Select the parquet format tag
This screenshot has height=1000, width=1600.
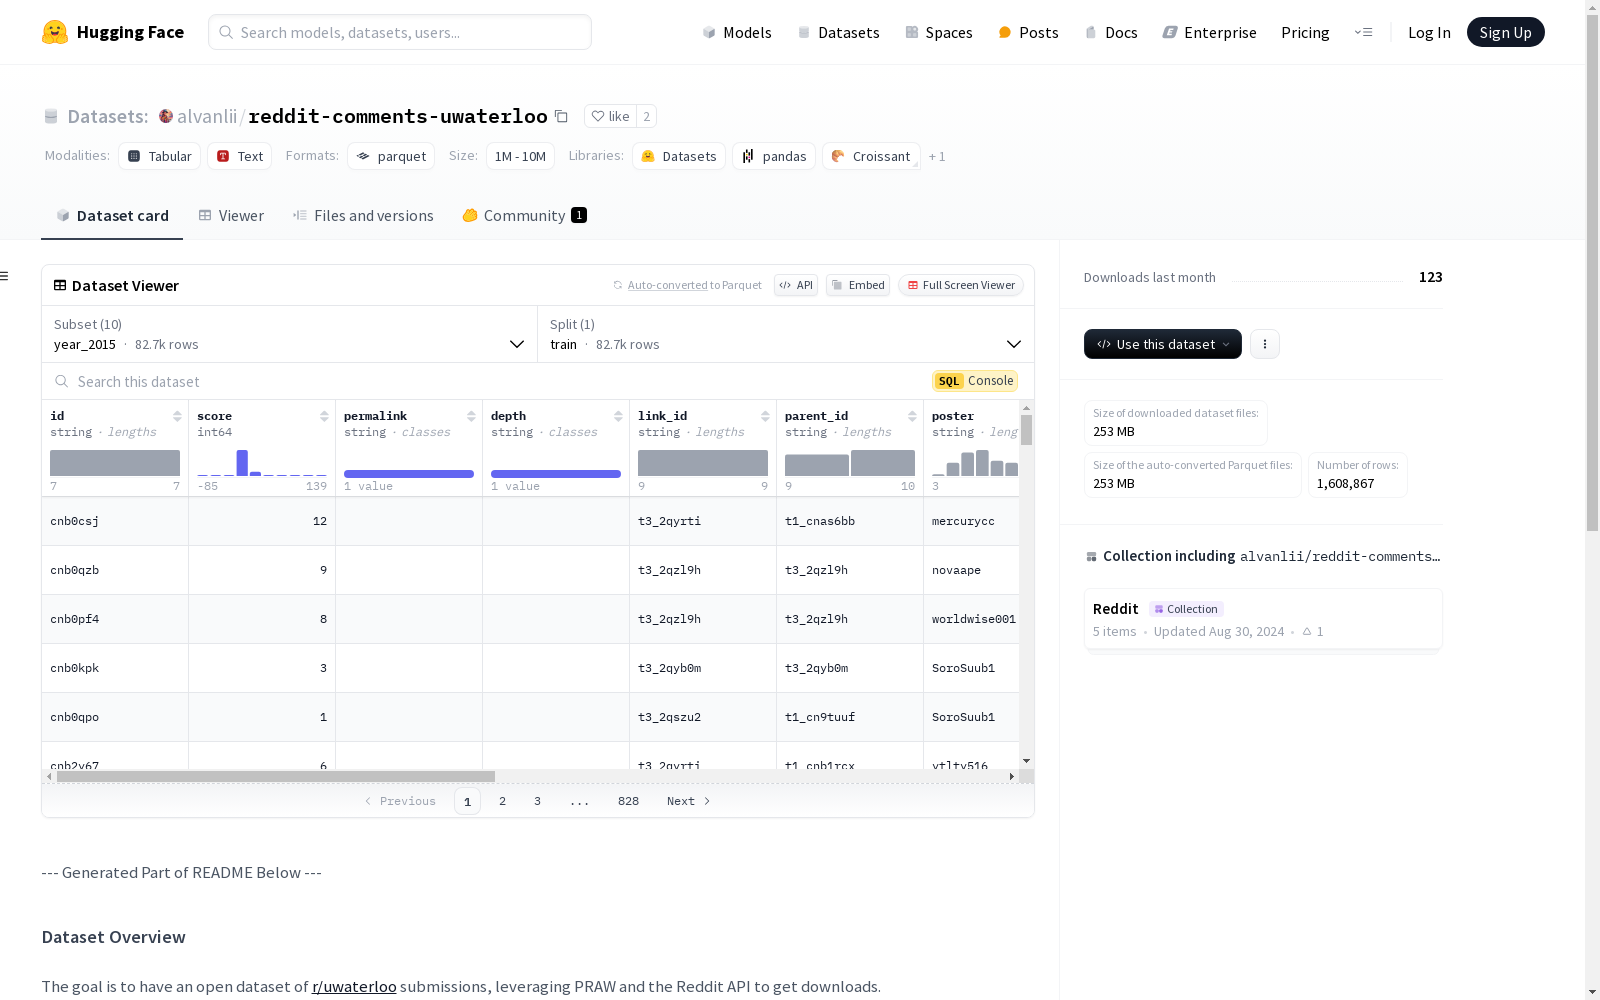(391, 156)
